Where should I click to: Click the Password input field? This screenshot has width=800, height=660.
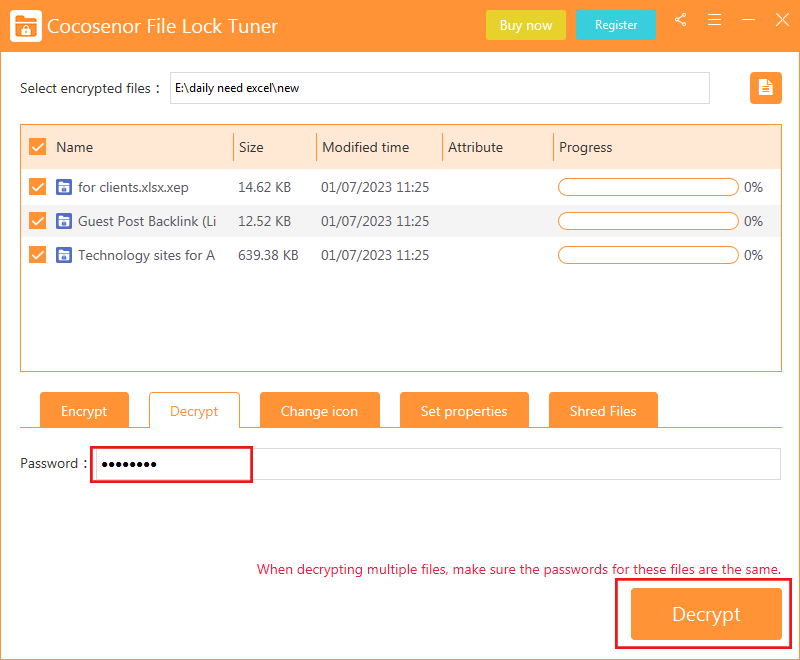point(437,464)
